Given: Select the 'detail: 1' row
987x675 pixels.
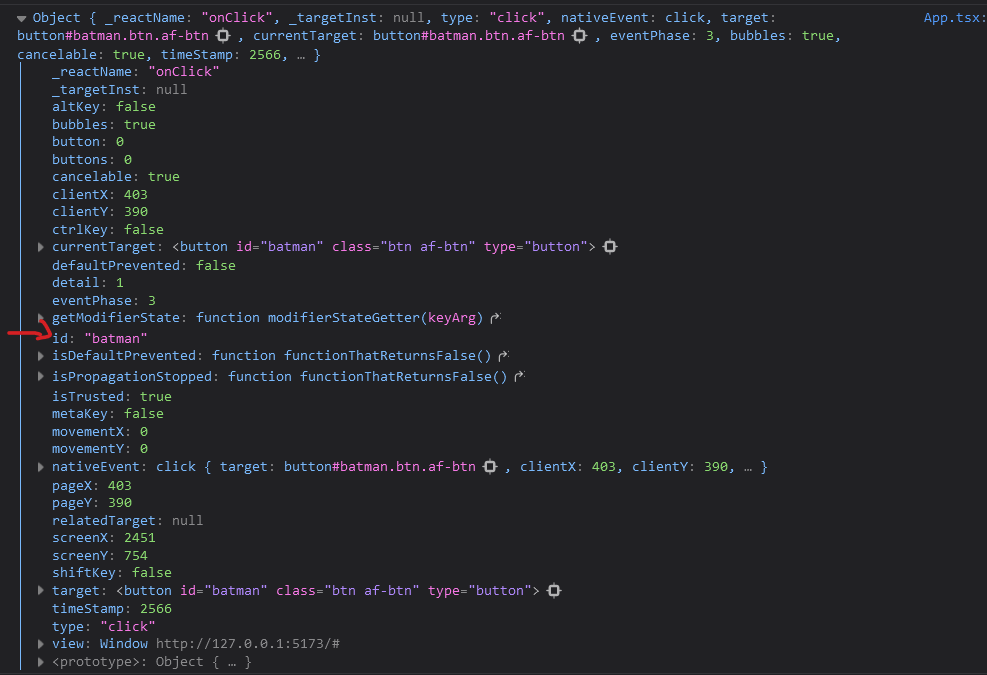Looking at the screenshot, I should click(88, 283).
